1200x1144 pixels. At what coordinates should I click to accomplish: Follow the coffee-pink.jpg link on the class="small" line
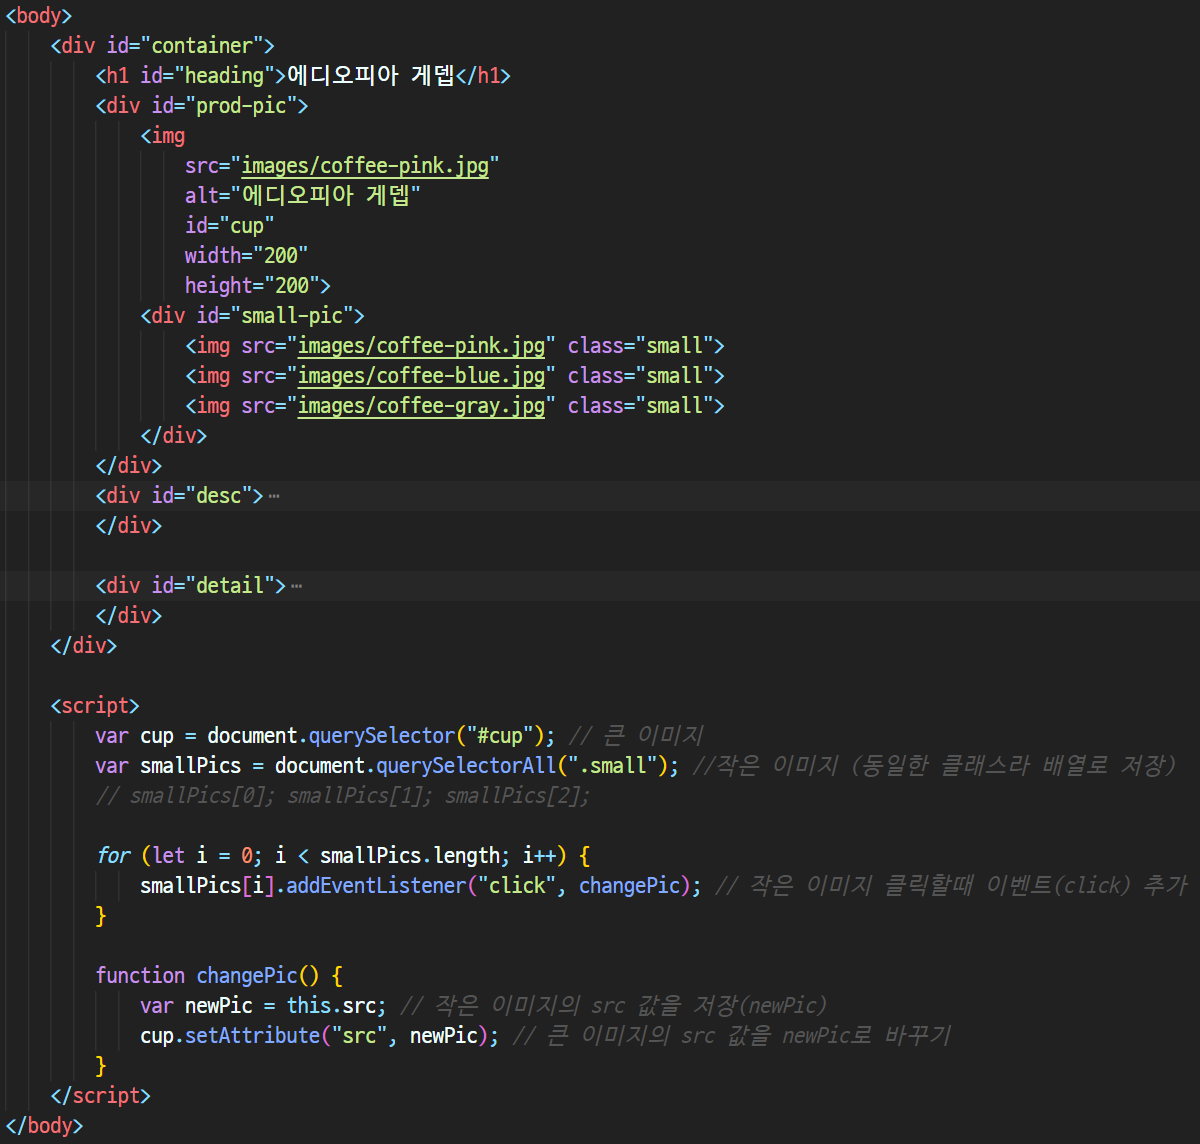[x=421, y=346]
